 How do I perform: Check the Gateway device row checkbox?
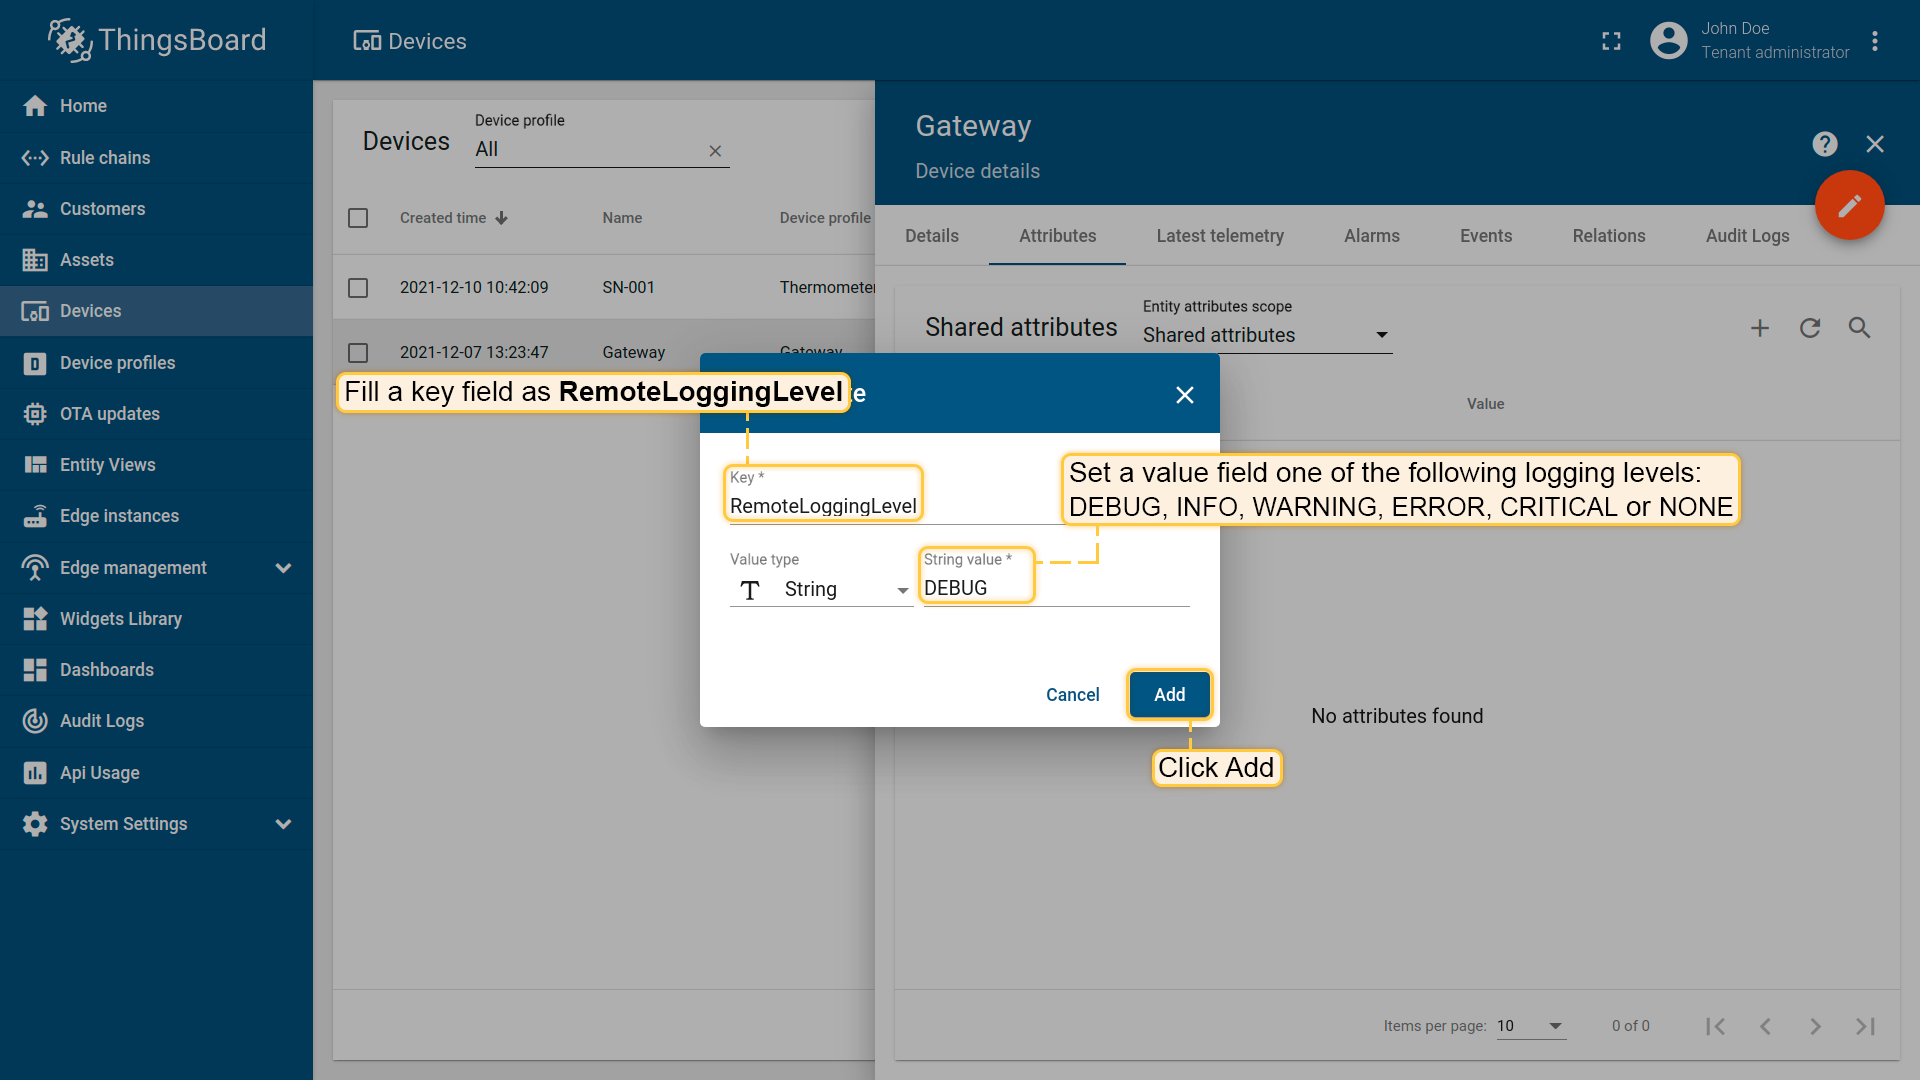(x=358, y=353)
